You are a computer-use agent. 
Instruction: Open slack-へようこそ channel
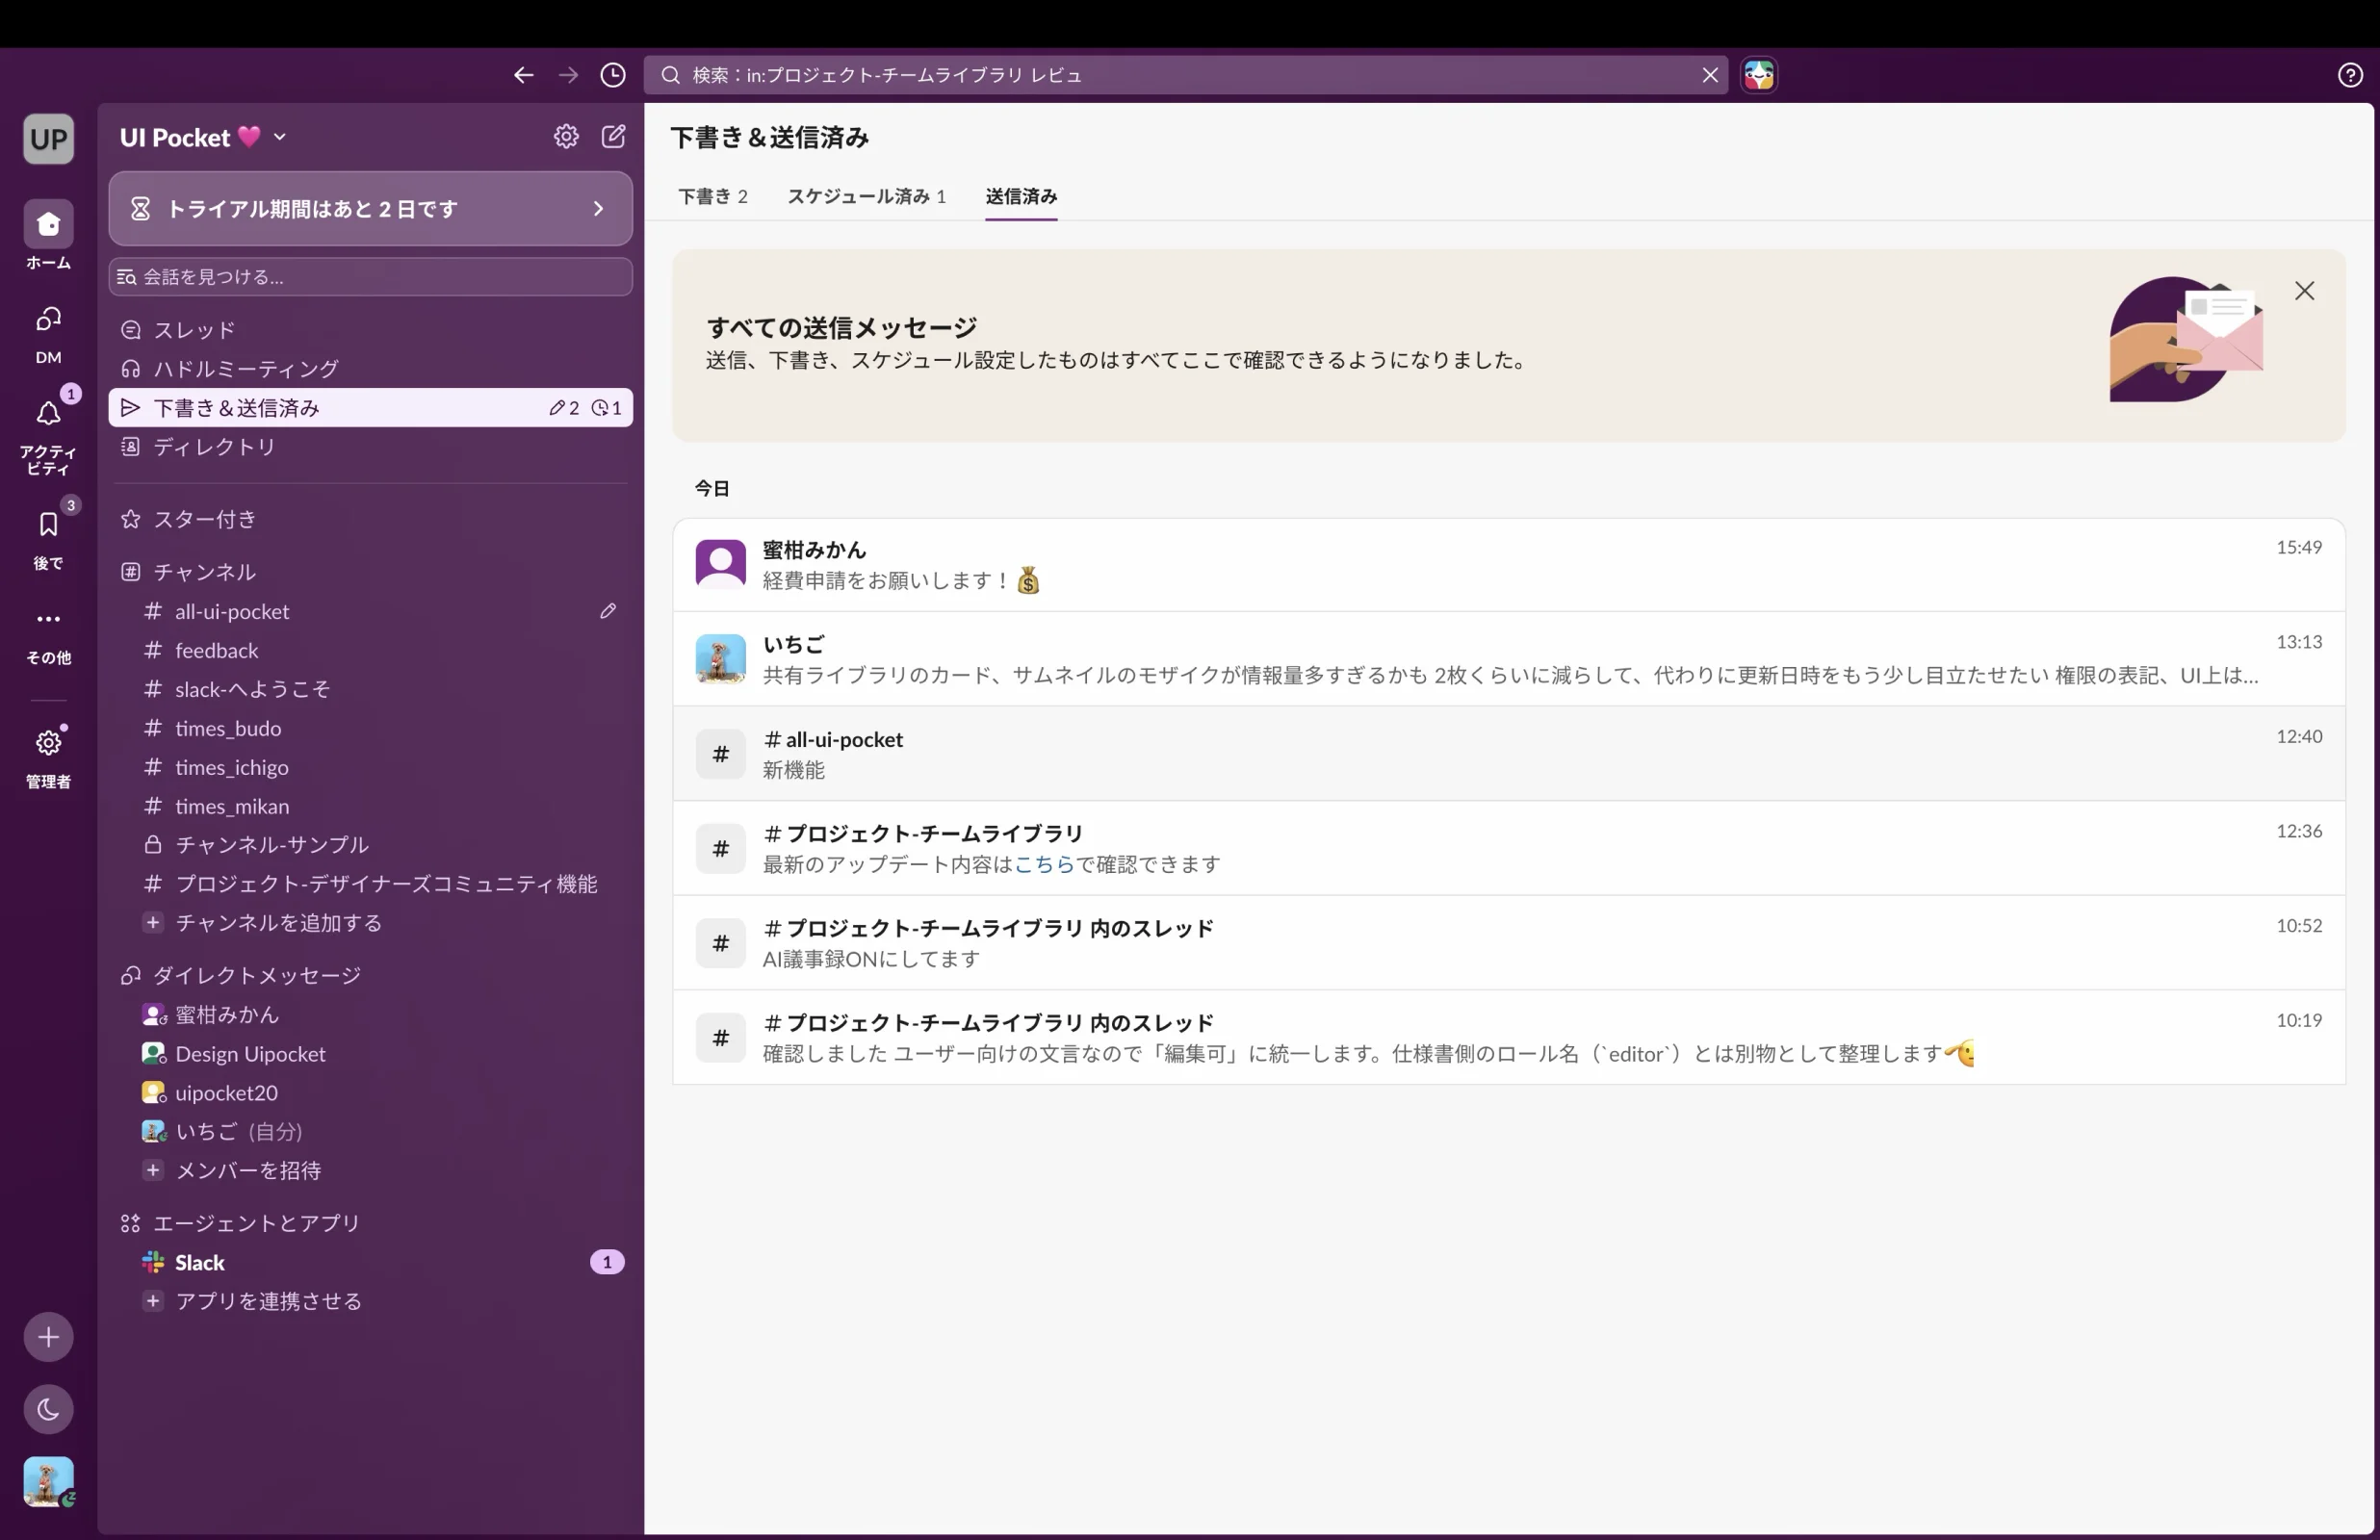[370, 689]
